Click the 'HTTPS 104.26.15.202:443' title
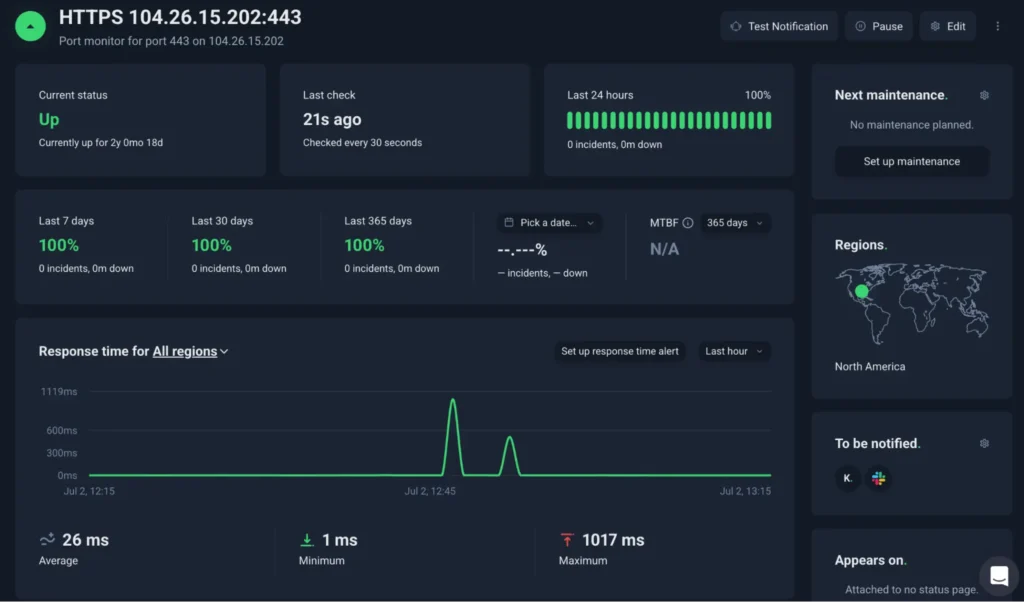 [x=180, y=17]
